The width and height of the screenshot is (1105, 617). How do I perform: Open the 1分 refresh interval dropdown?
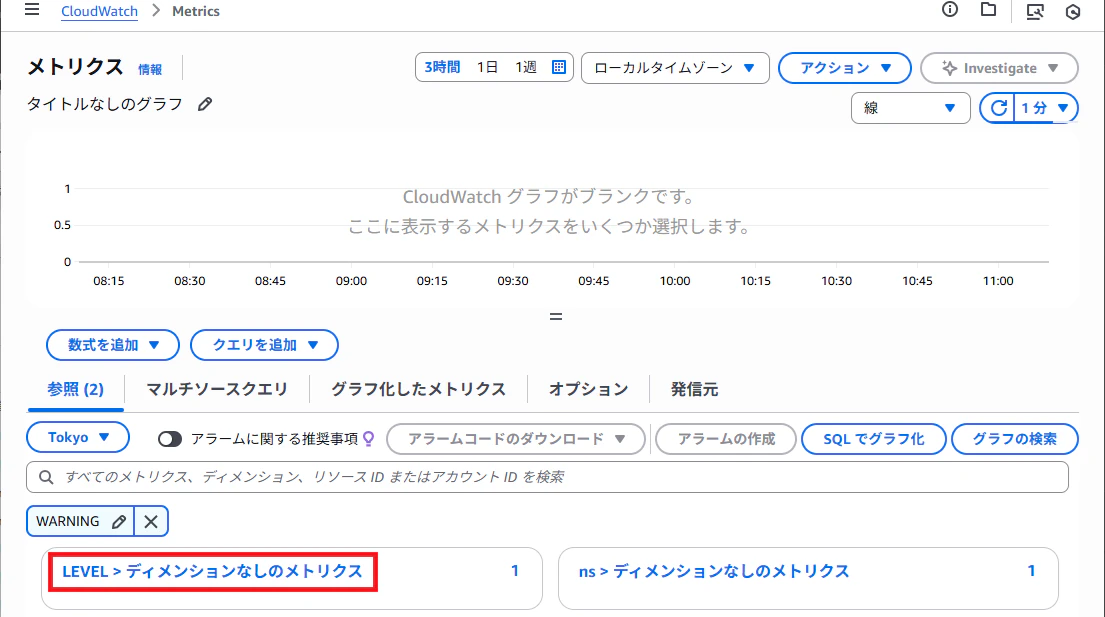point(1046,108)
